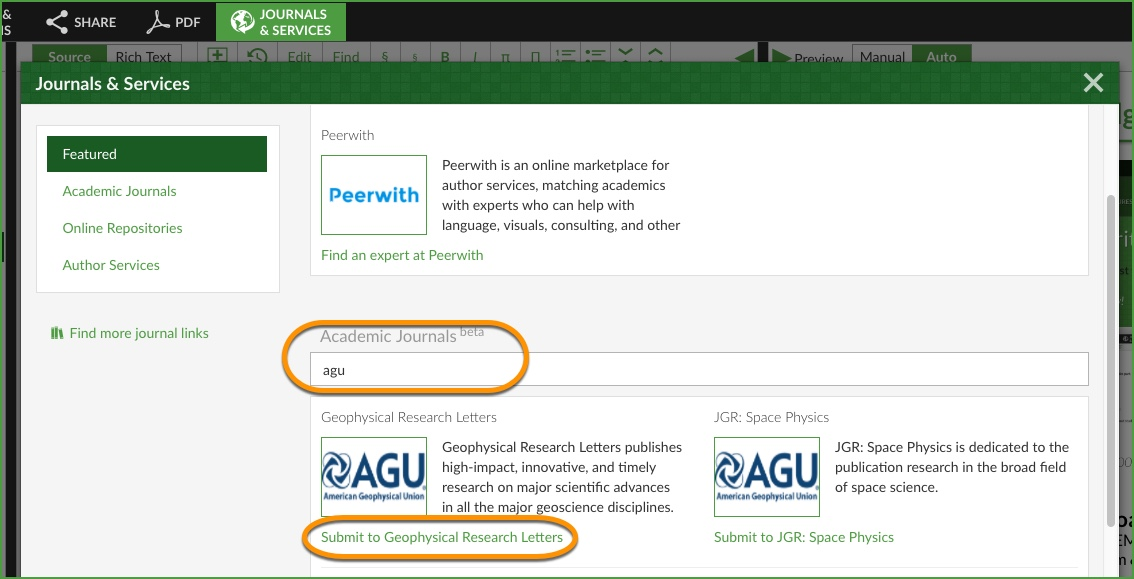Close the Journals & Services dialog
This screenshot has height=579, width=1134.
(1094, 83)
